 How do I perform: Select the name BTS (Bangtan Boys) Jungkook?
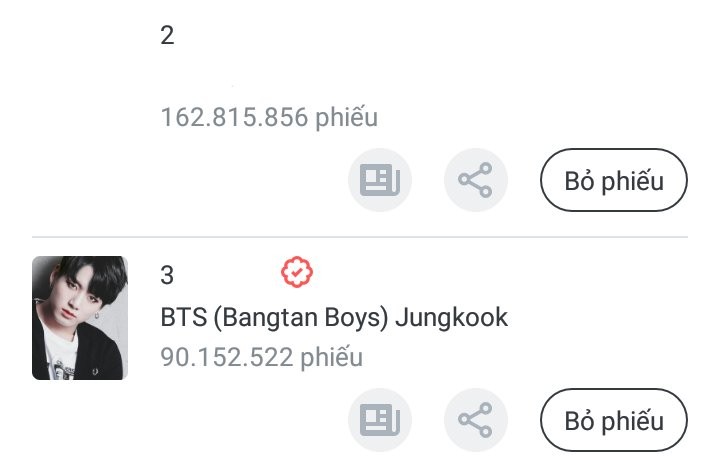[334, 318]
